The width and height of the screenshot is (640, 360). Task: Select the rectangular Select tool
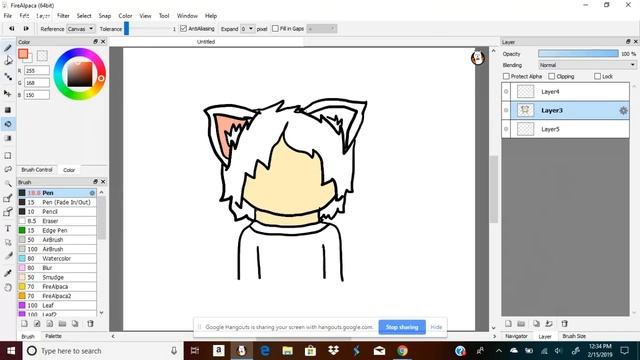point(8,156)
